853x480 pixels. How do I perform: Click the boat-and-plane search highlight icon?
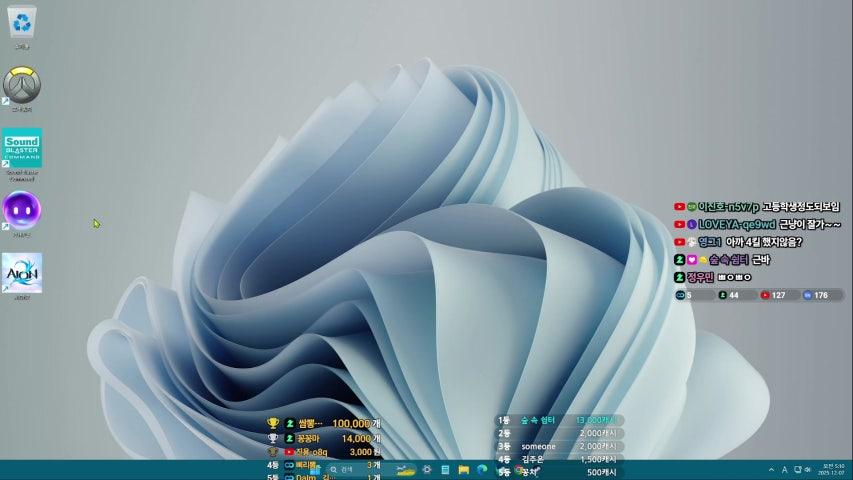pyautogui.click(x=405, y=470)
